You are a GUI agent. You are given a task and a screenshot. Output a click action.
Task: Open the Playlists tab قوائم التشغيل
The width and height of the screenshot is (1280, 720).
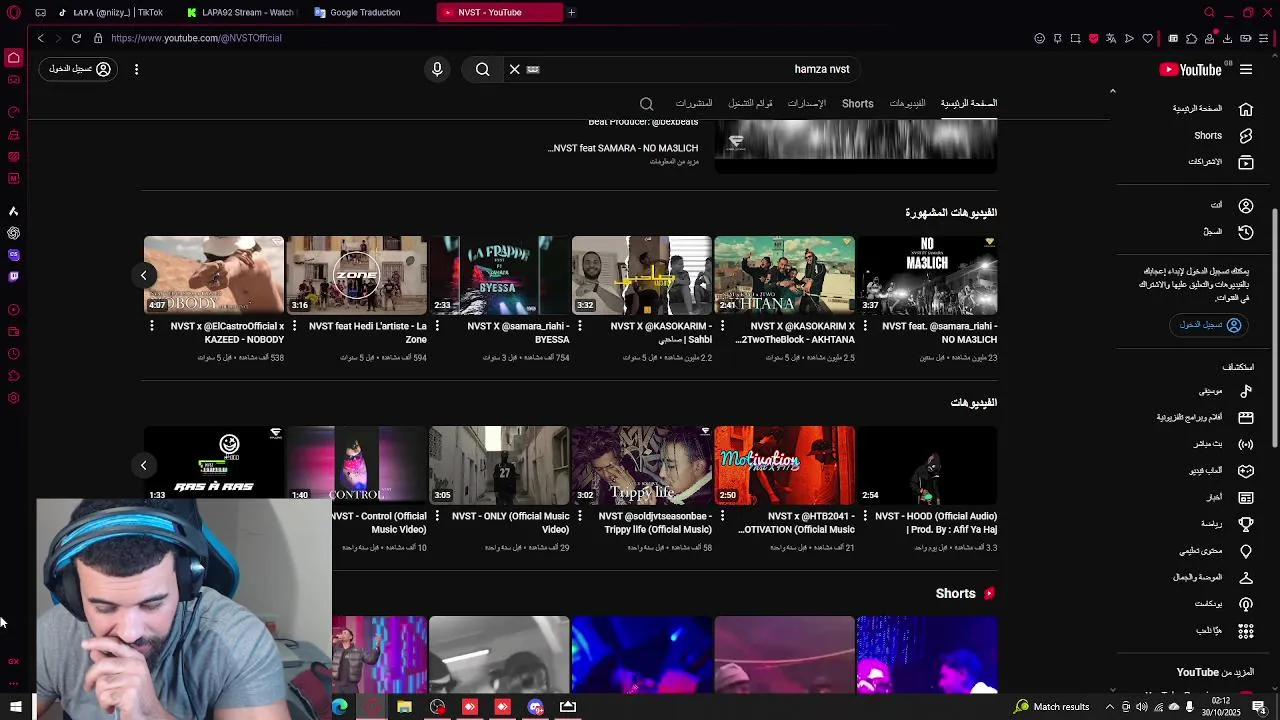pyautogui.click(x=750, y=103)
